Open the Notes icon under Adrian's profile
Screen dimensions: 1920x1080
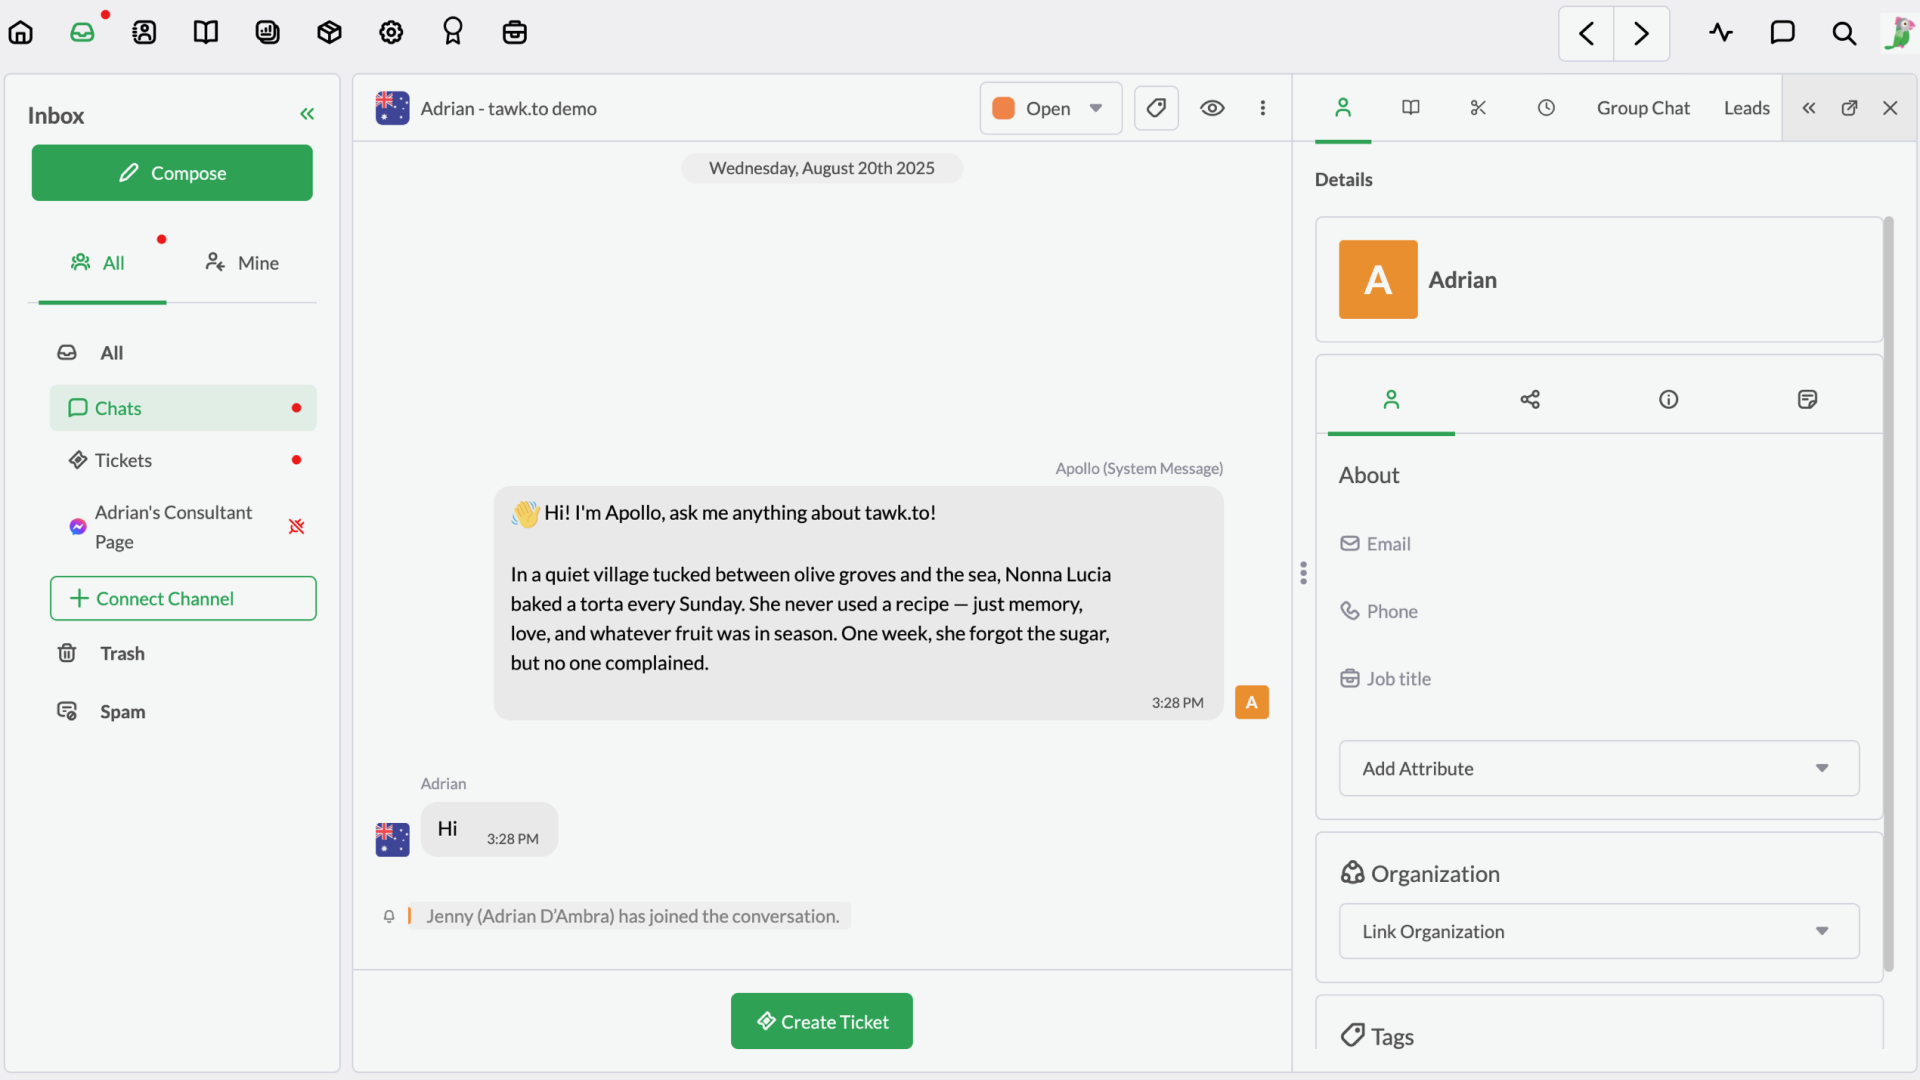(1807, 399)
